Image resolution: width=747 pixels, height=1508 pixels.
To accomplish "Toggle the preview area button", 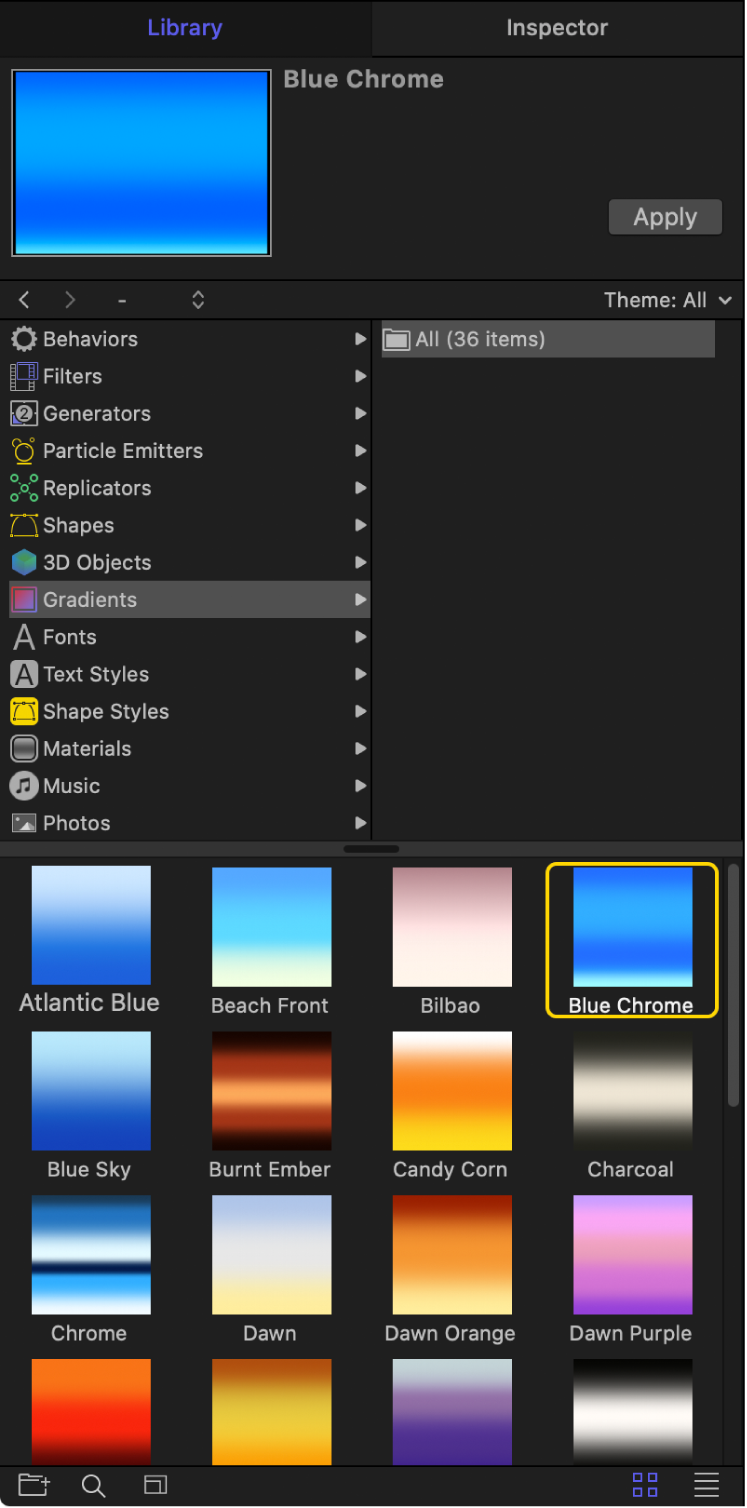I will pyautogui.click(x=155, y=1485).
